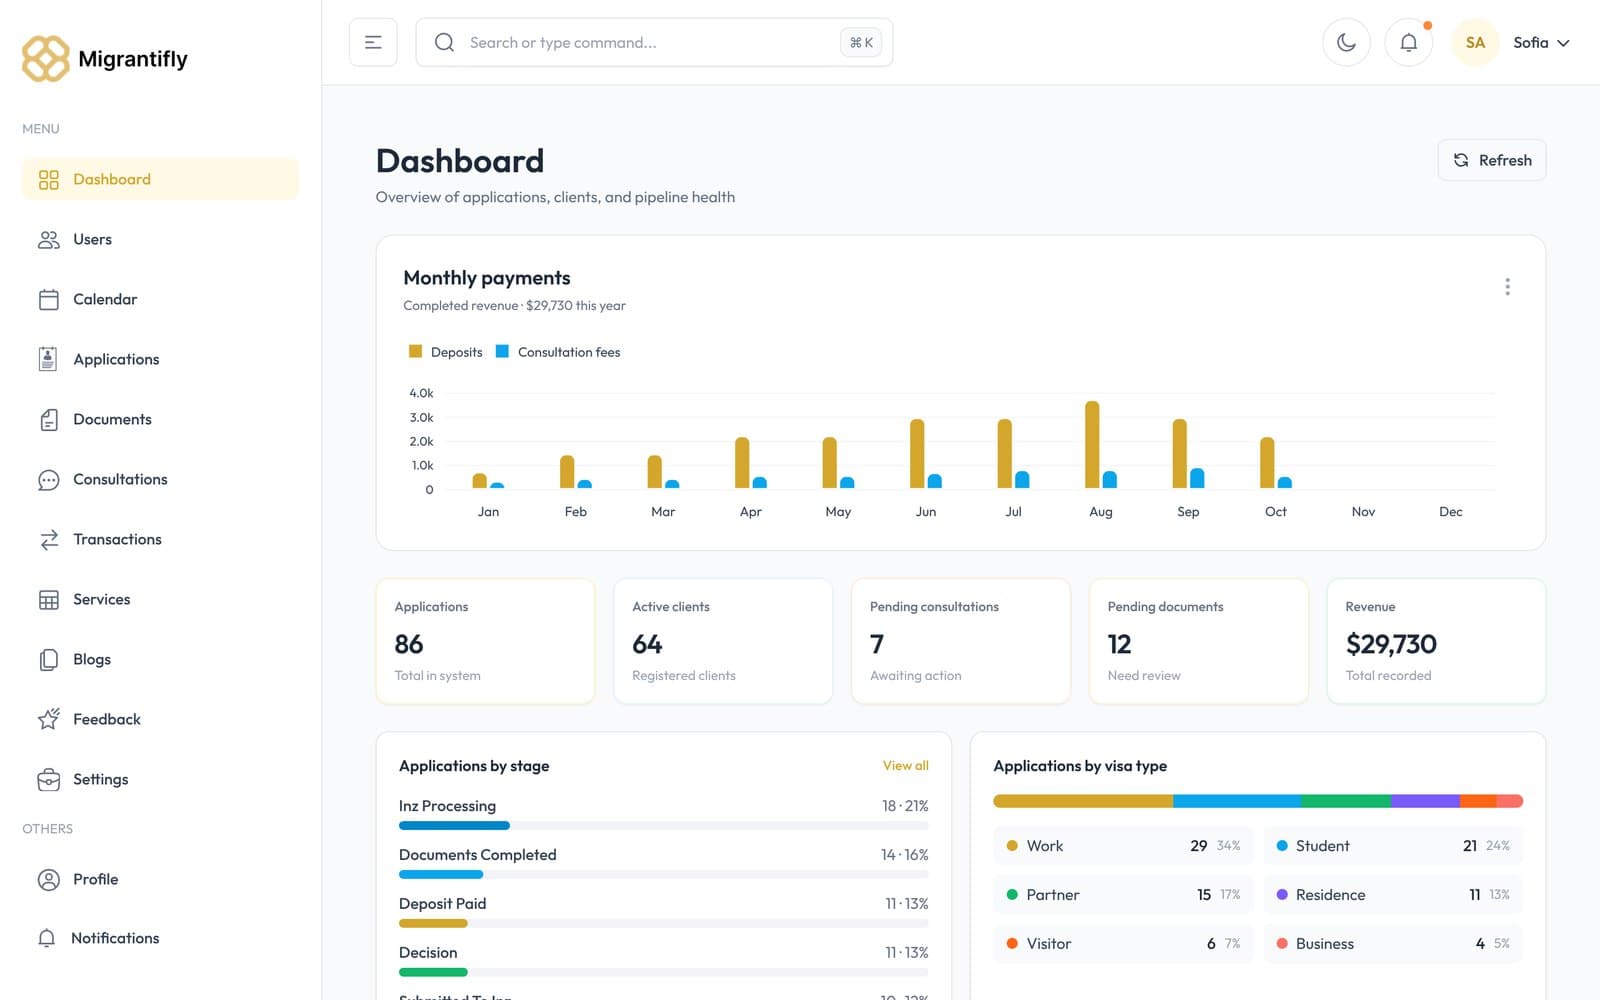Click the Blogs sidebar icon
The image size is (1600, 1000).
pos(48,660)
